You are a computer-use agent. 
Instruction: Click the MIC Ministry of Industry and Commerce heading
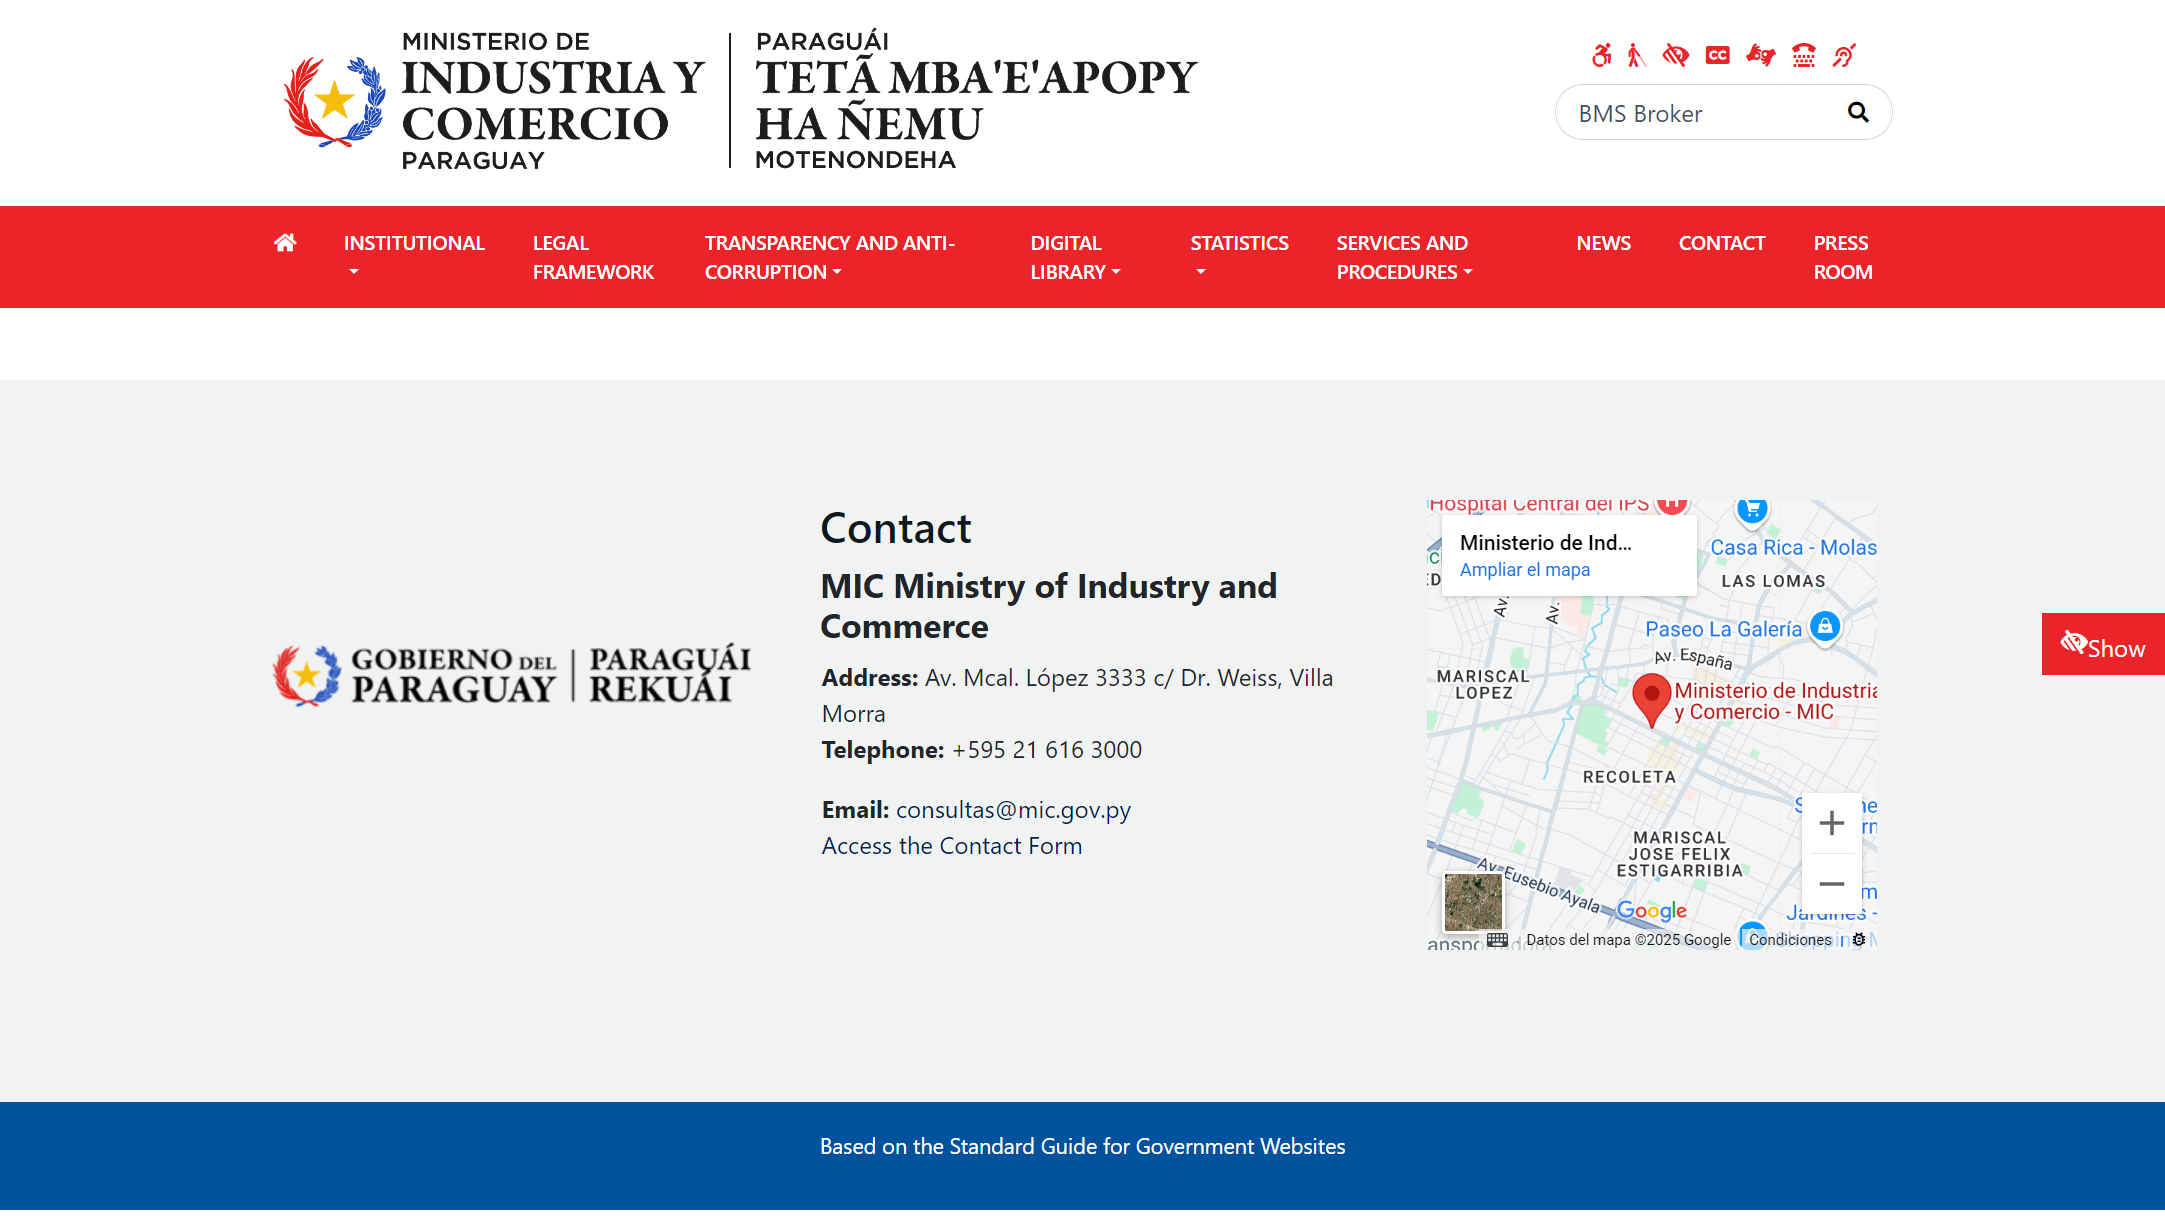tap(1049, 606)
